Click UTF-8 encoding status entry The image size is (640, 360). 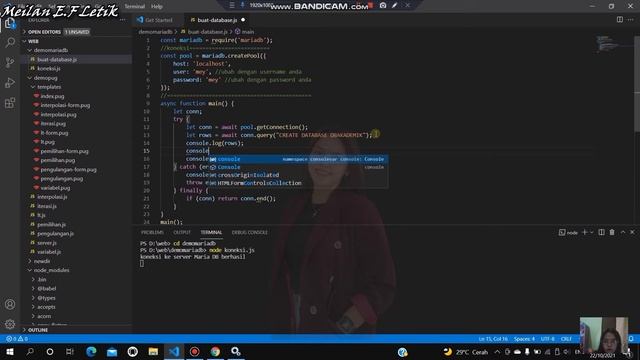click(x=548, y=339)
